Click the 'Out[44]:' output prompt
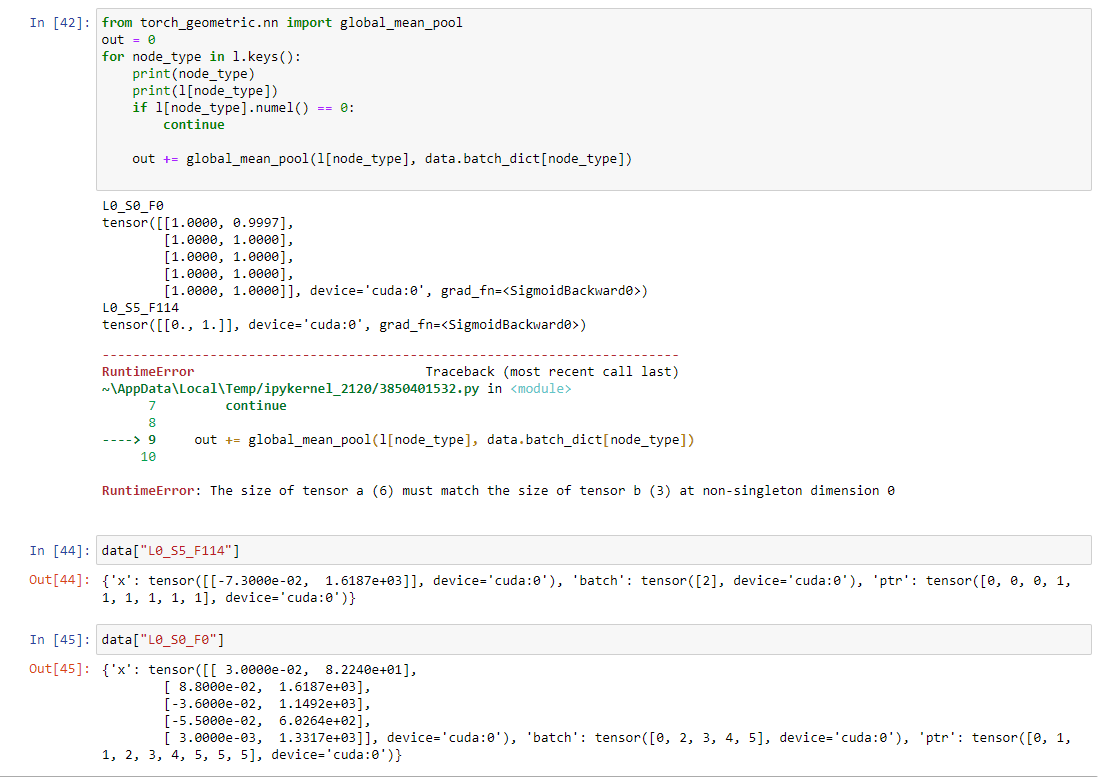 [x=60, y=580]
